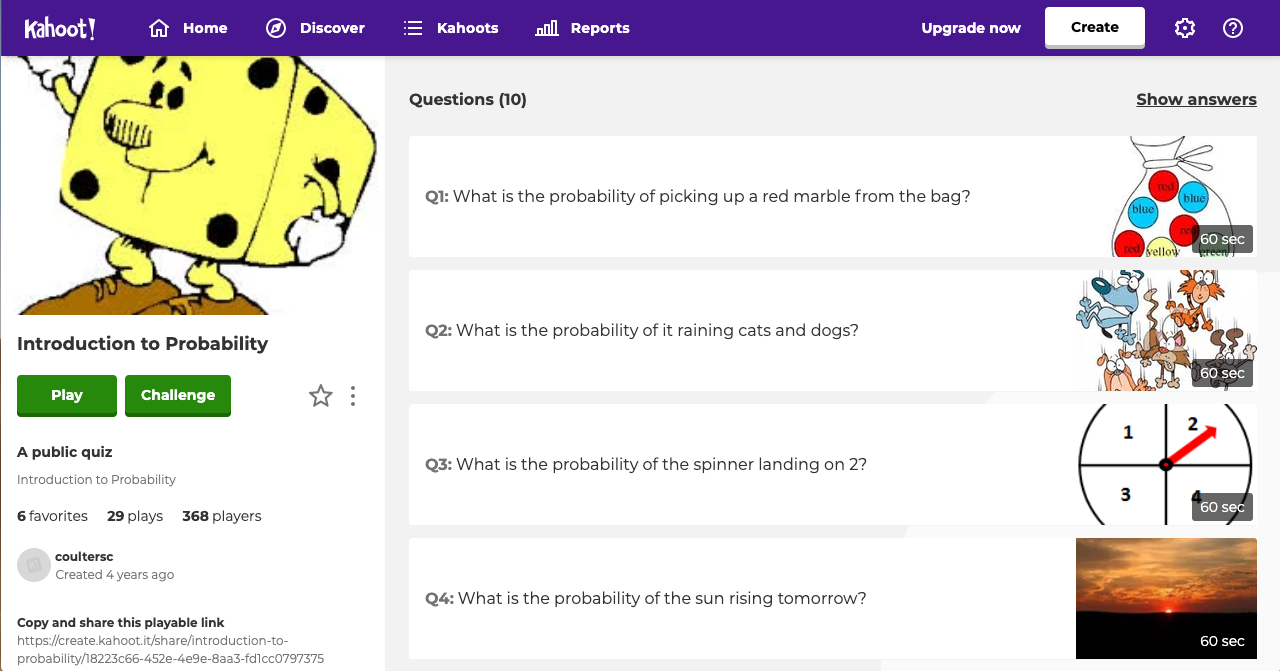The height and width of the screenshot is (671, 1280).
Task: Go to the Reports section
Action: 581,28
